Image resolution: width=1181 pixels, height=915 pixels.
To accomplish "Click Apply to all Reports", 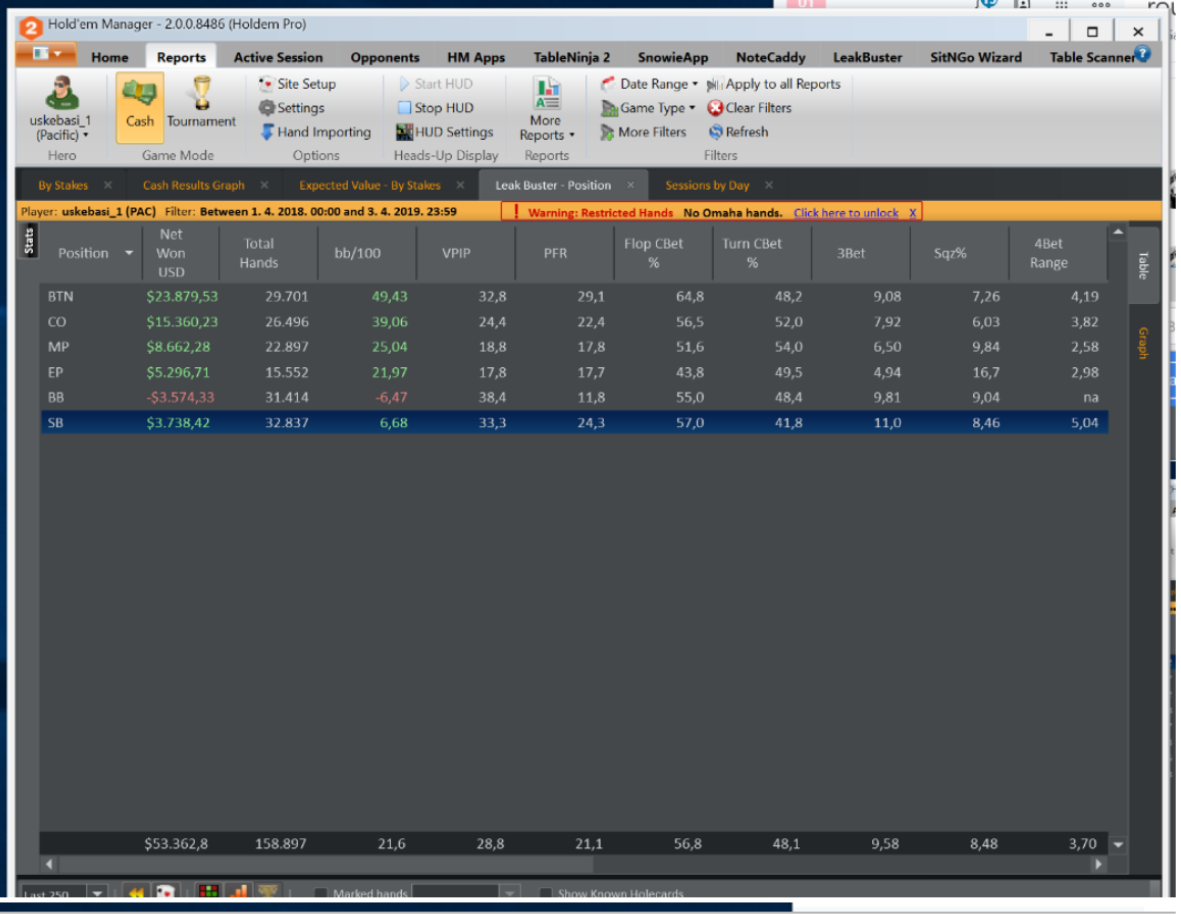I will point(774,84).
